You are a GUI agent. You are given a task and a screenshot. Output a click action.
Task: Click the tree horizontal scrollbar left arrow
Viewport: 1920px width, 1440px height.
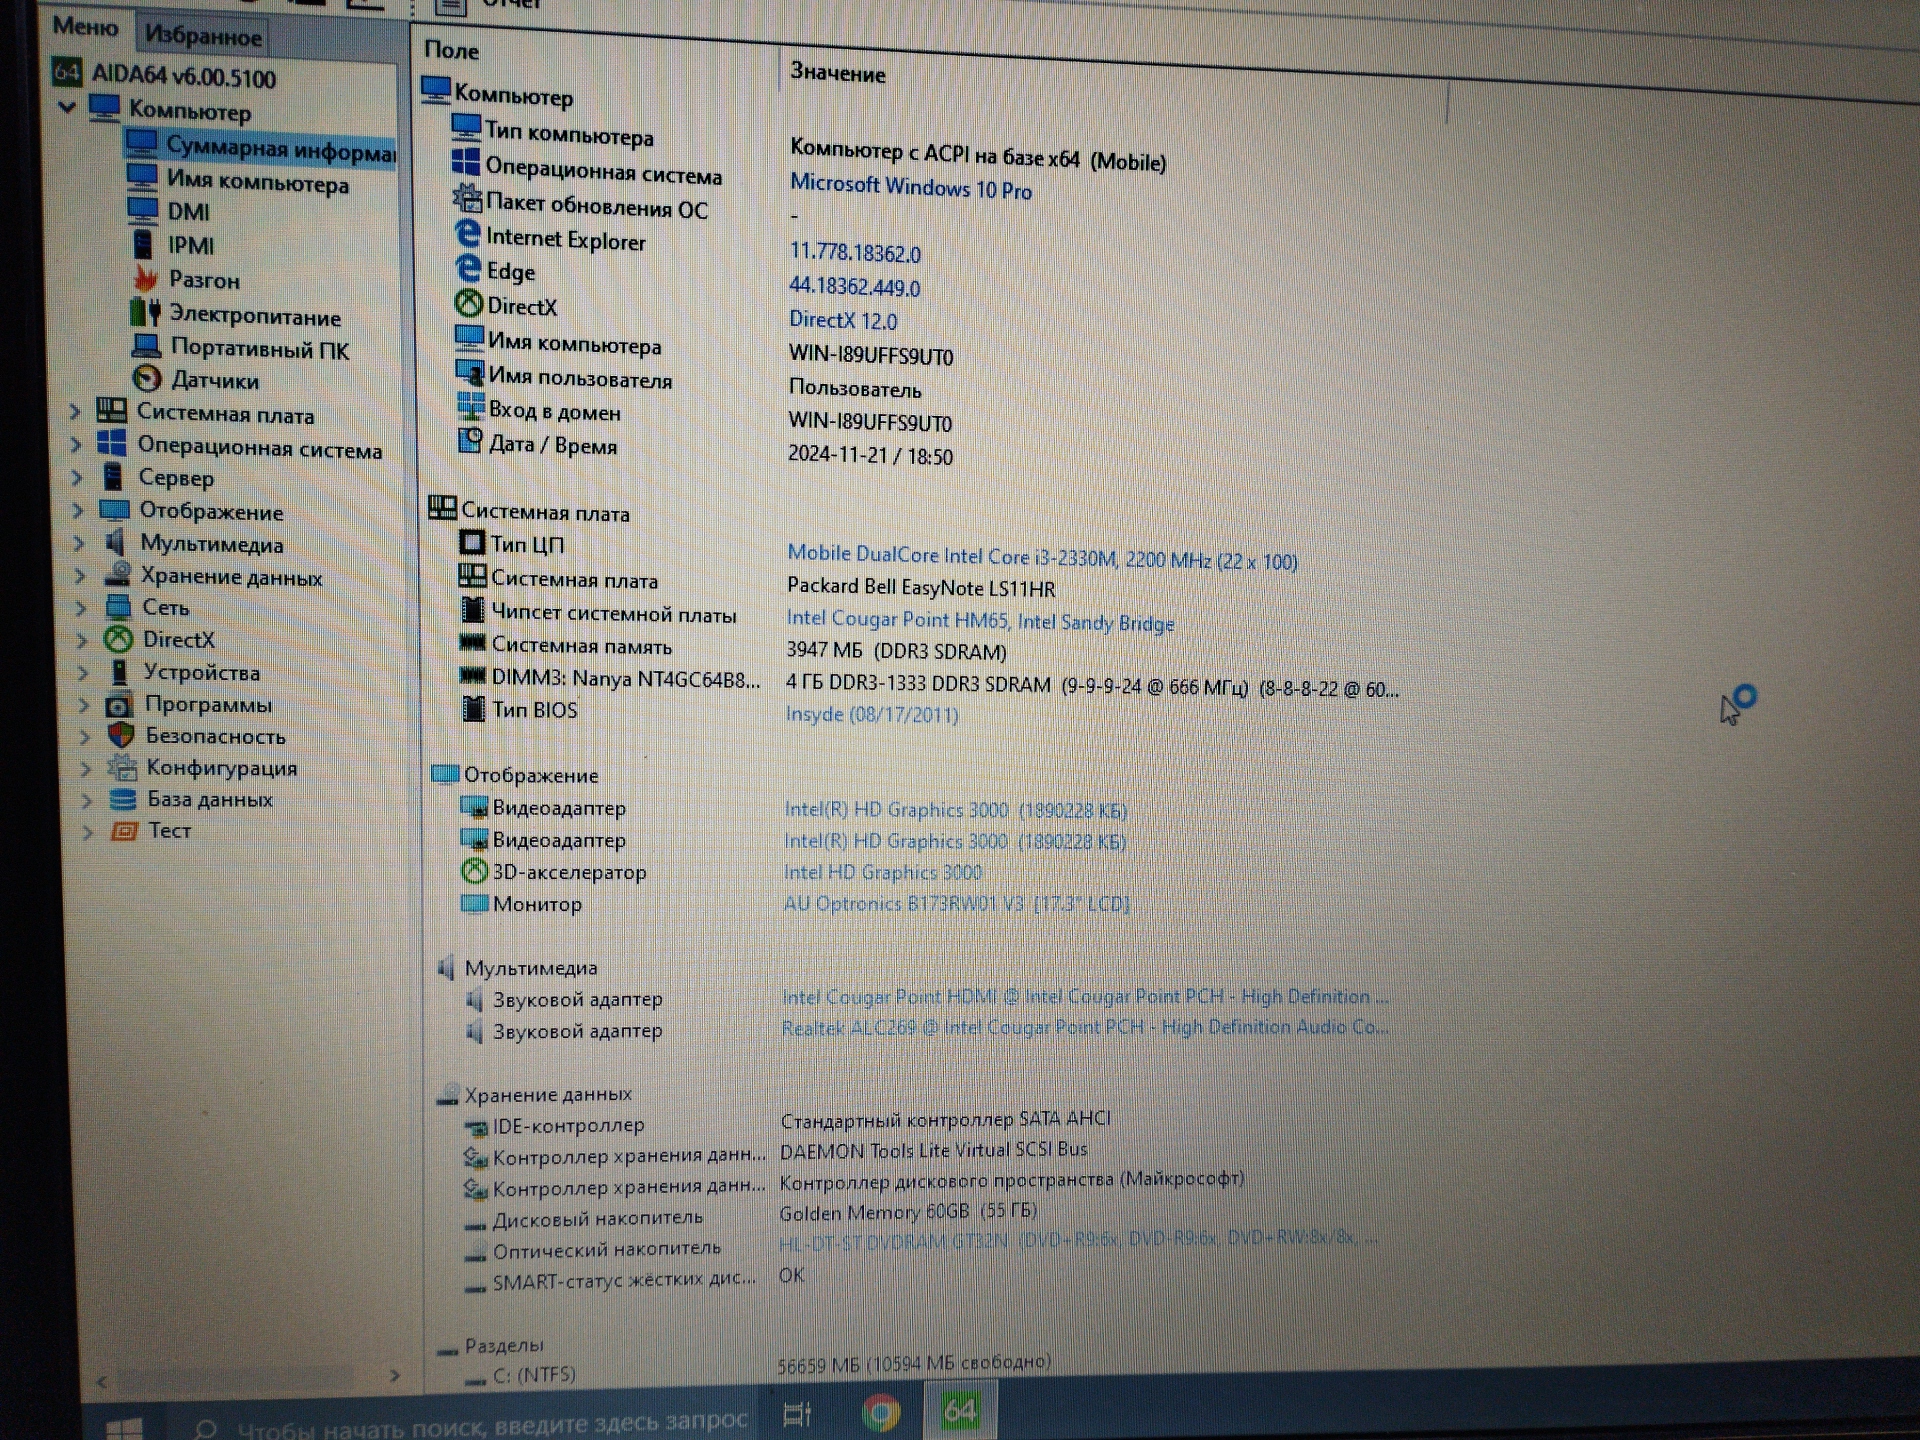coord(101,1382)
